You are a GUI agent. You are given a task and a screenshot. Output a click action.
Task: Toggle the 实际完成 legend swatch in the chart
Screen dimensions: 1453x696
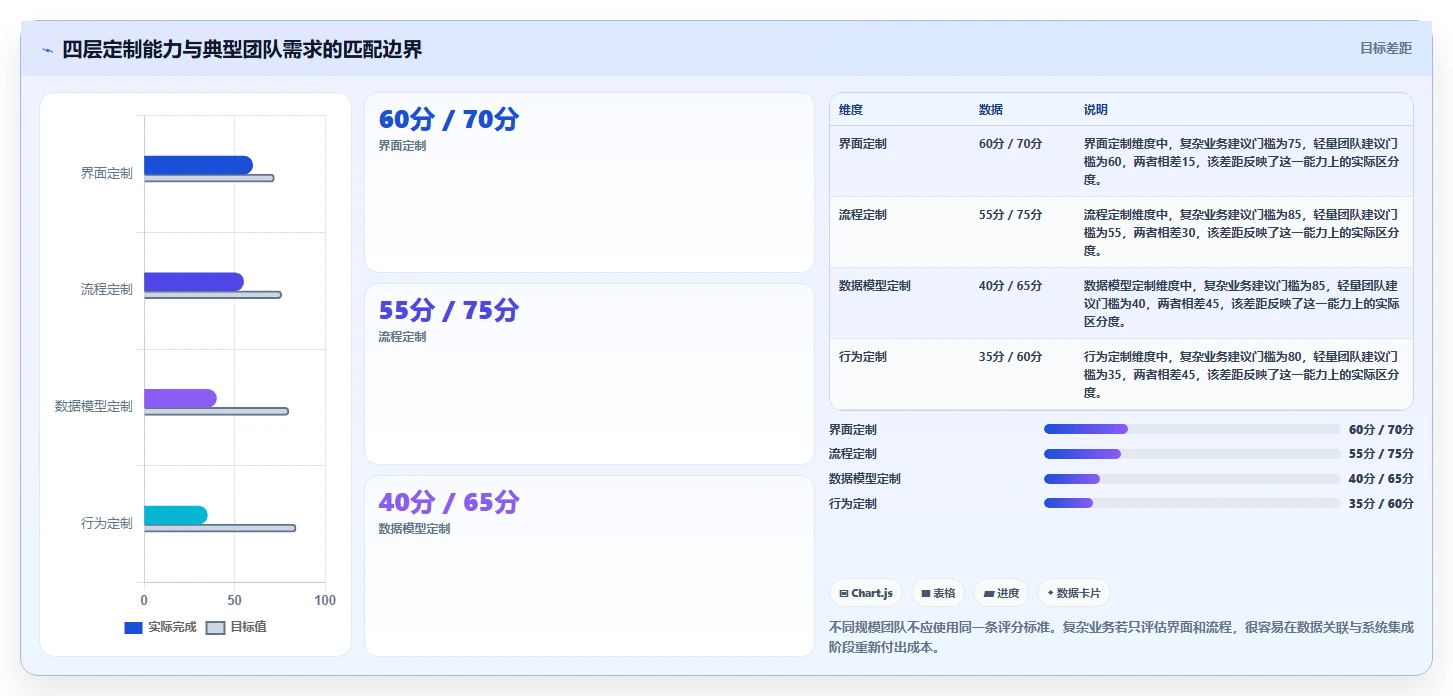[133, 627]
